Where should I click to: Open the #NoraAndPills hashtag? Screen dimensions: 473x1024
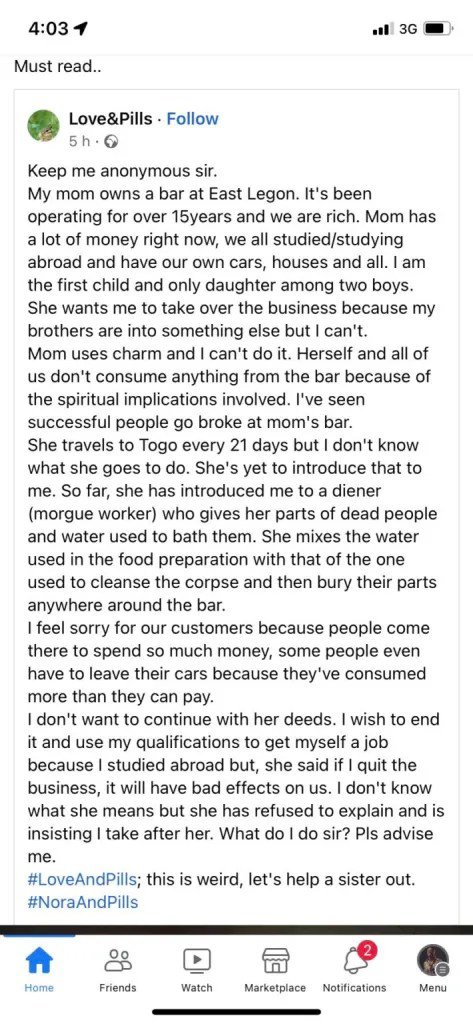click(83, 903)
